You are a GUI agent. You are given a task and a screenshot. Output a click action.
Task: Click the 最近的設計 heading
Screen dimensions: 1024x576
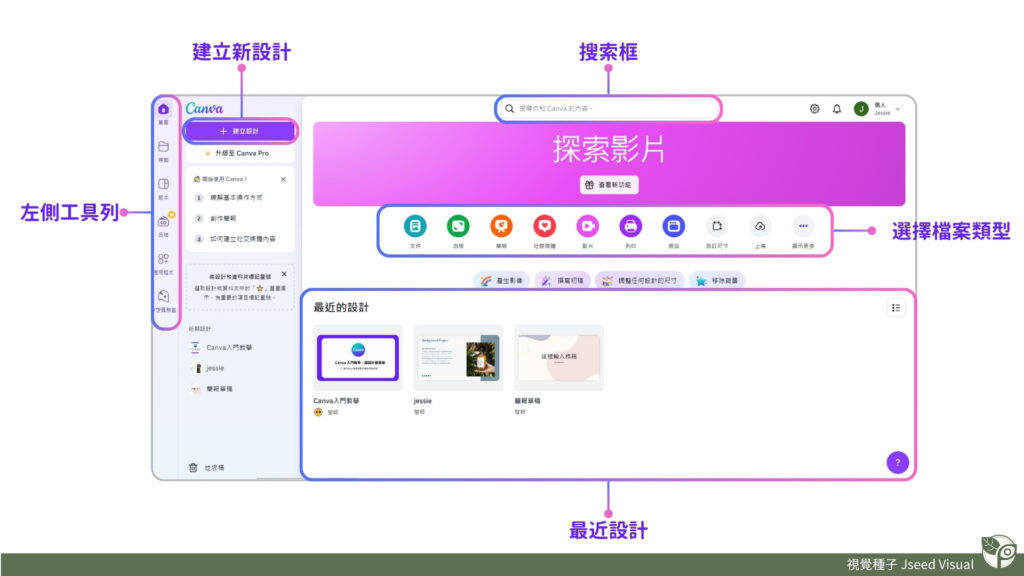[341, 308]
